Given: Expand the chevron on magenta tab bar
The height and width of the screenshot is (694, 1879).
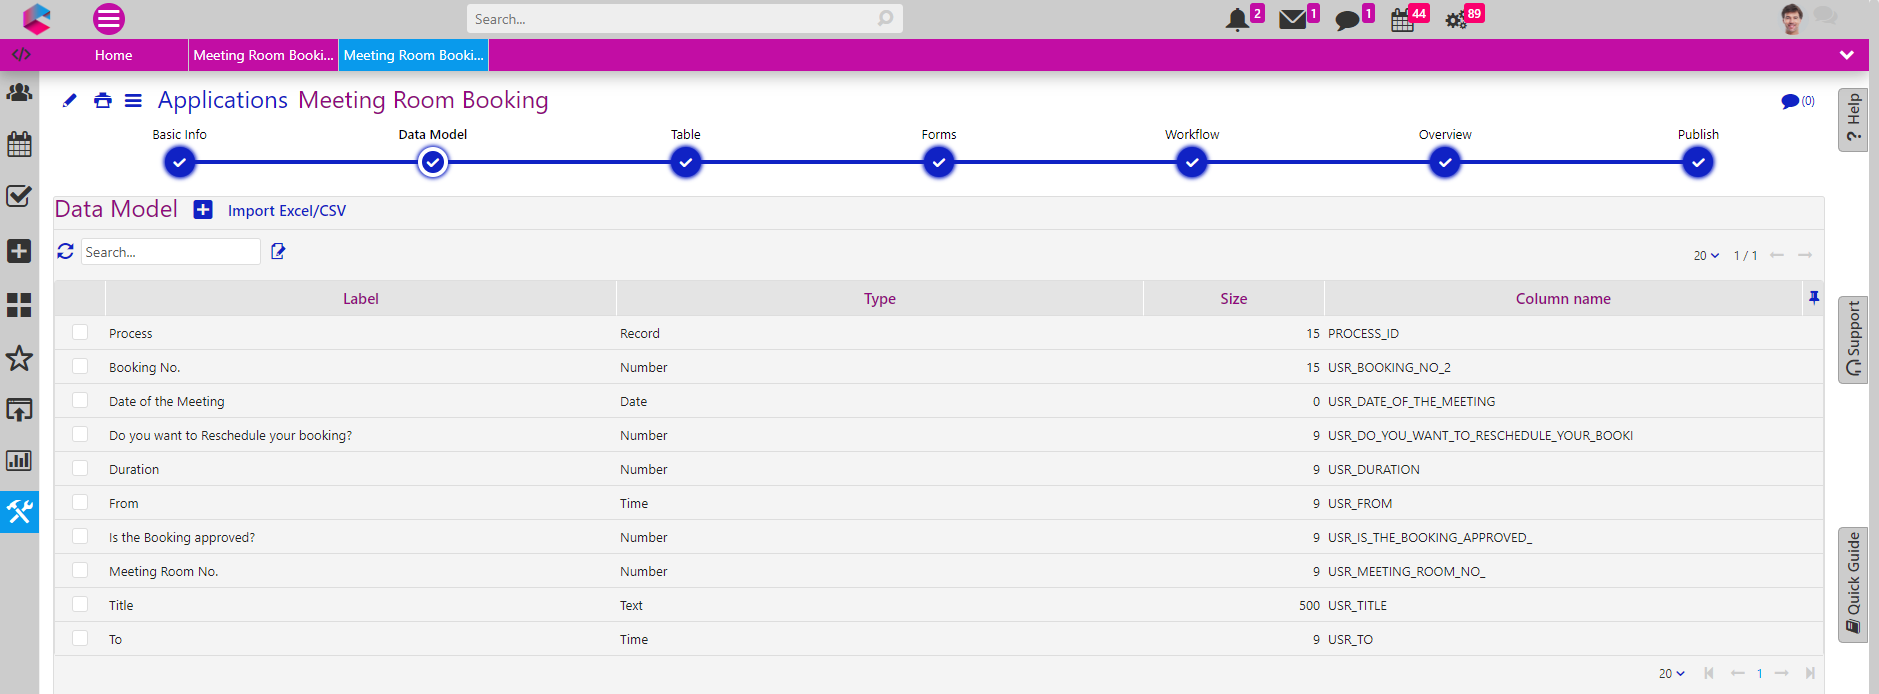Looking at the screenshot, I should pyautogui.click(x=1846, y=55).
